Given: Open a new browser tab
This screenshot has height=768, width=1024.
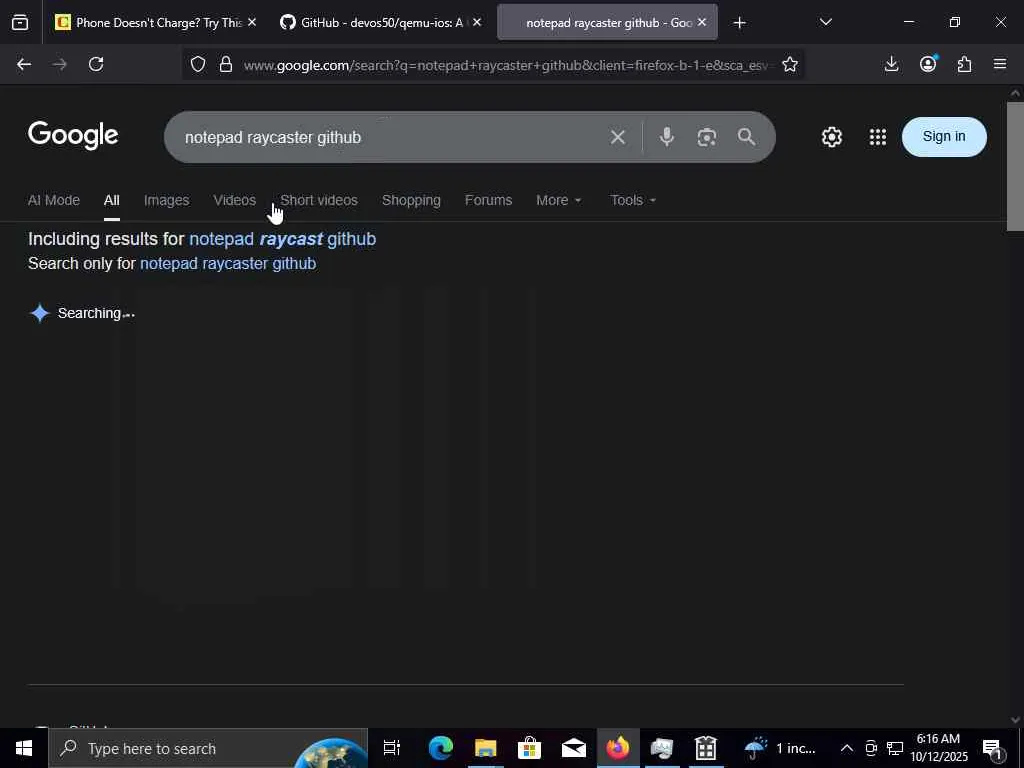Looking at the screenshot, I should (739, 23).
